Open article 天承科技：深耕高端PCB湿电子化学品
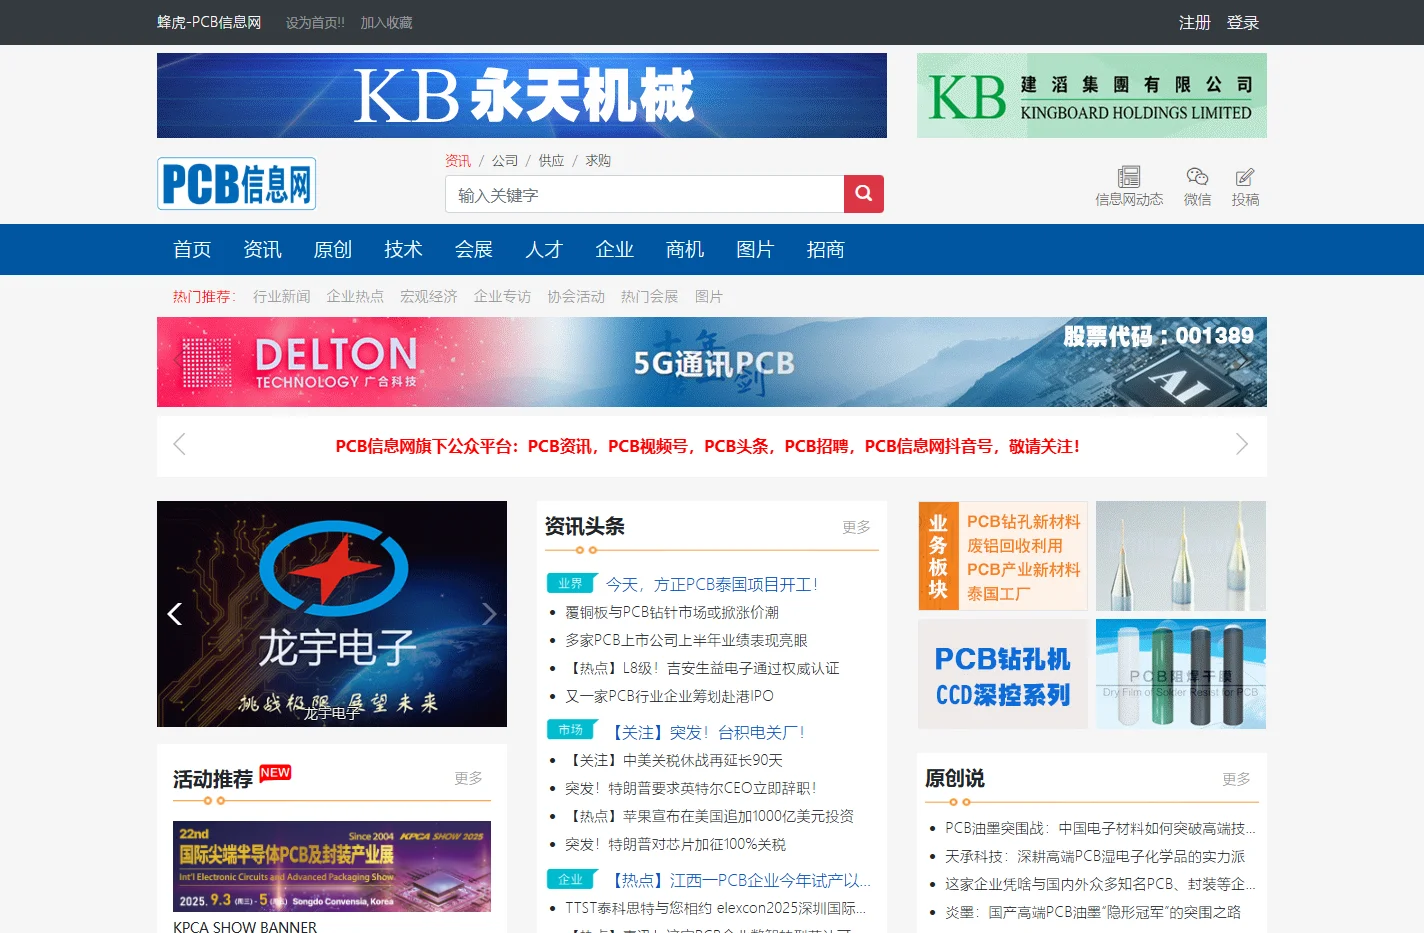 [1095, 856]
